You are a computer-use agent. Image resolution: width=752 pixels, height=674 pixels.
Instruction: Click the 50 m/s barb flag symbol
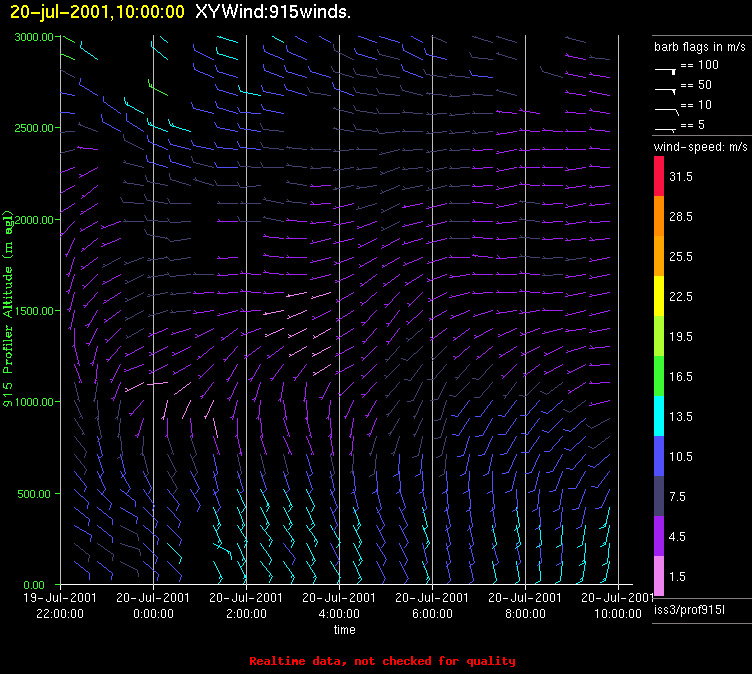pyautogui.click(x=666, y=88)
